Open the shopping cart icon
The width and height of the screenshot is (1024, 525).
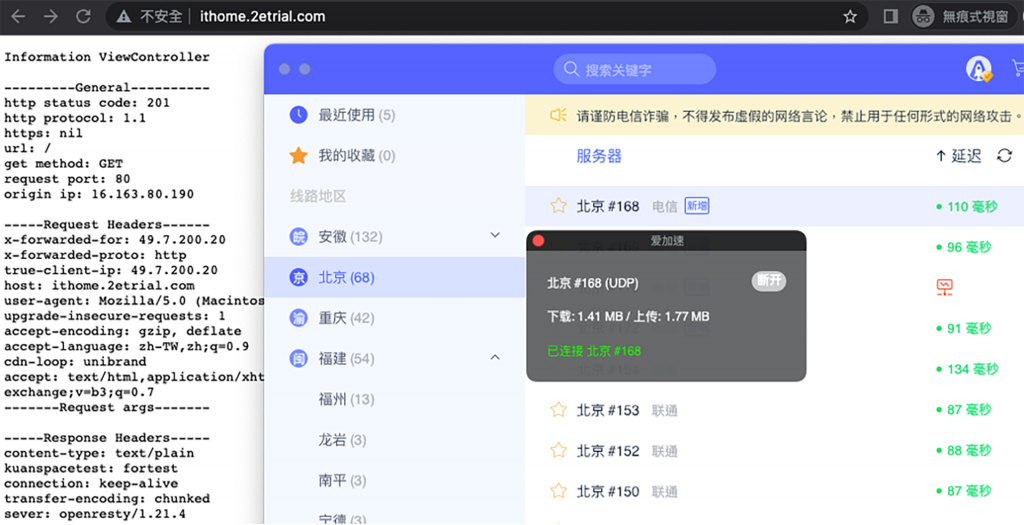1017,68
